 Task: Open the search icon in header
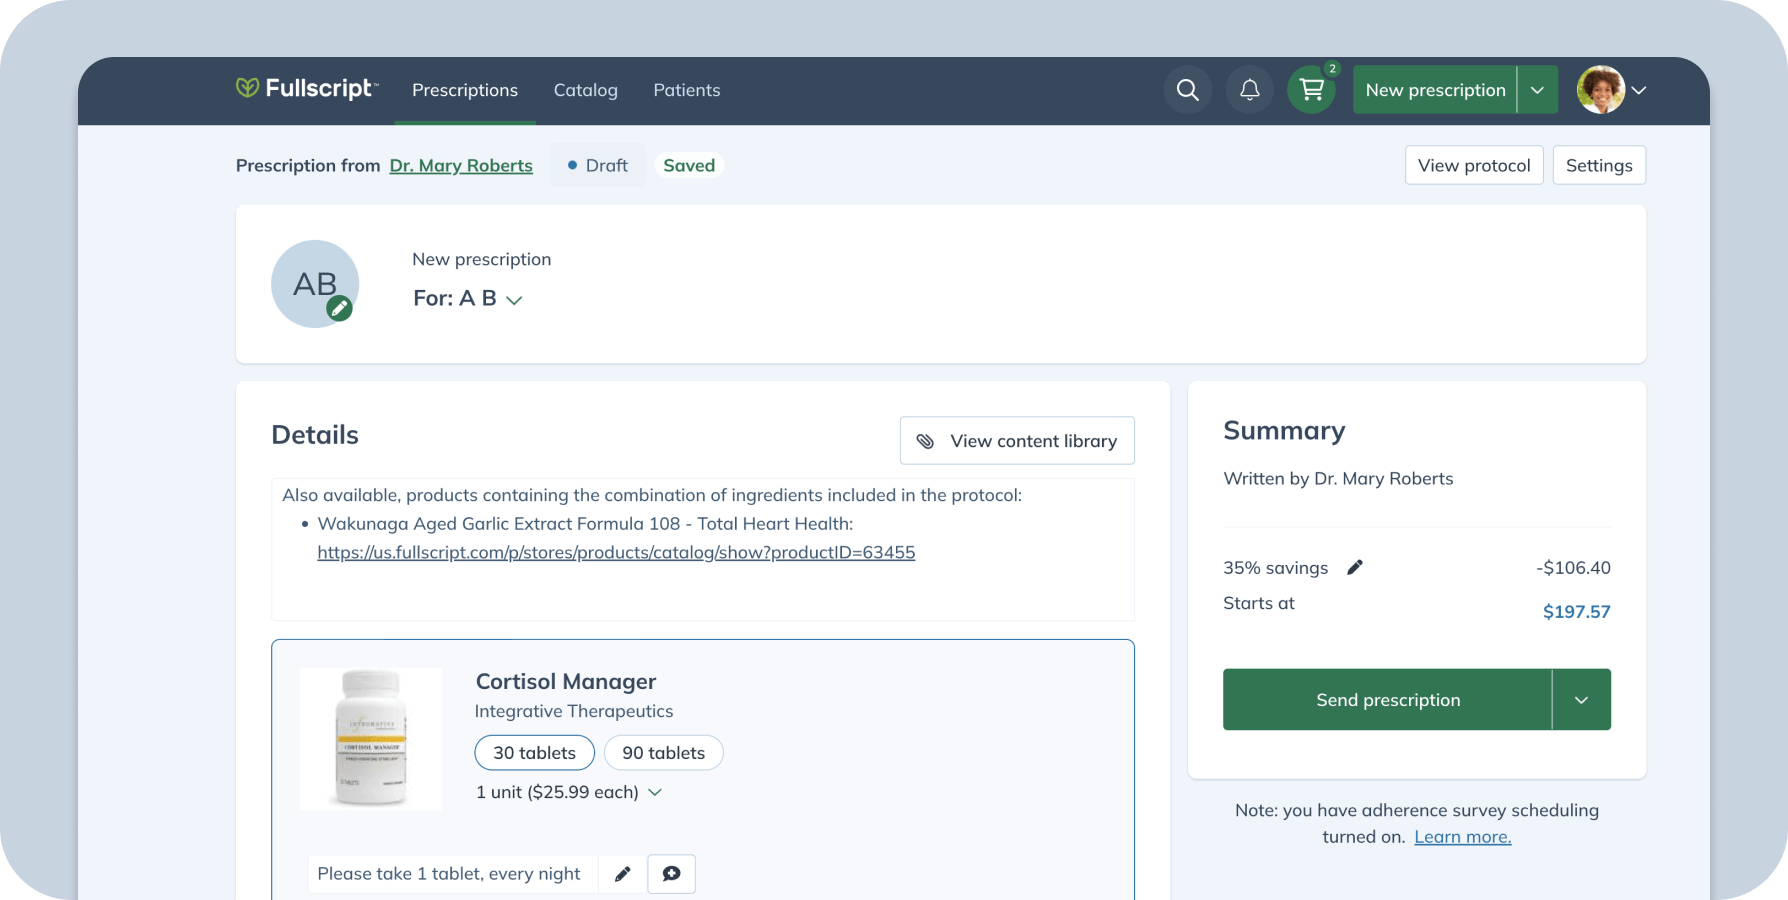tap(1187, 90)
